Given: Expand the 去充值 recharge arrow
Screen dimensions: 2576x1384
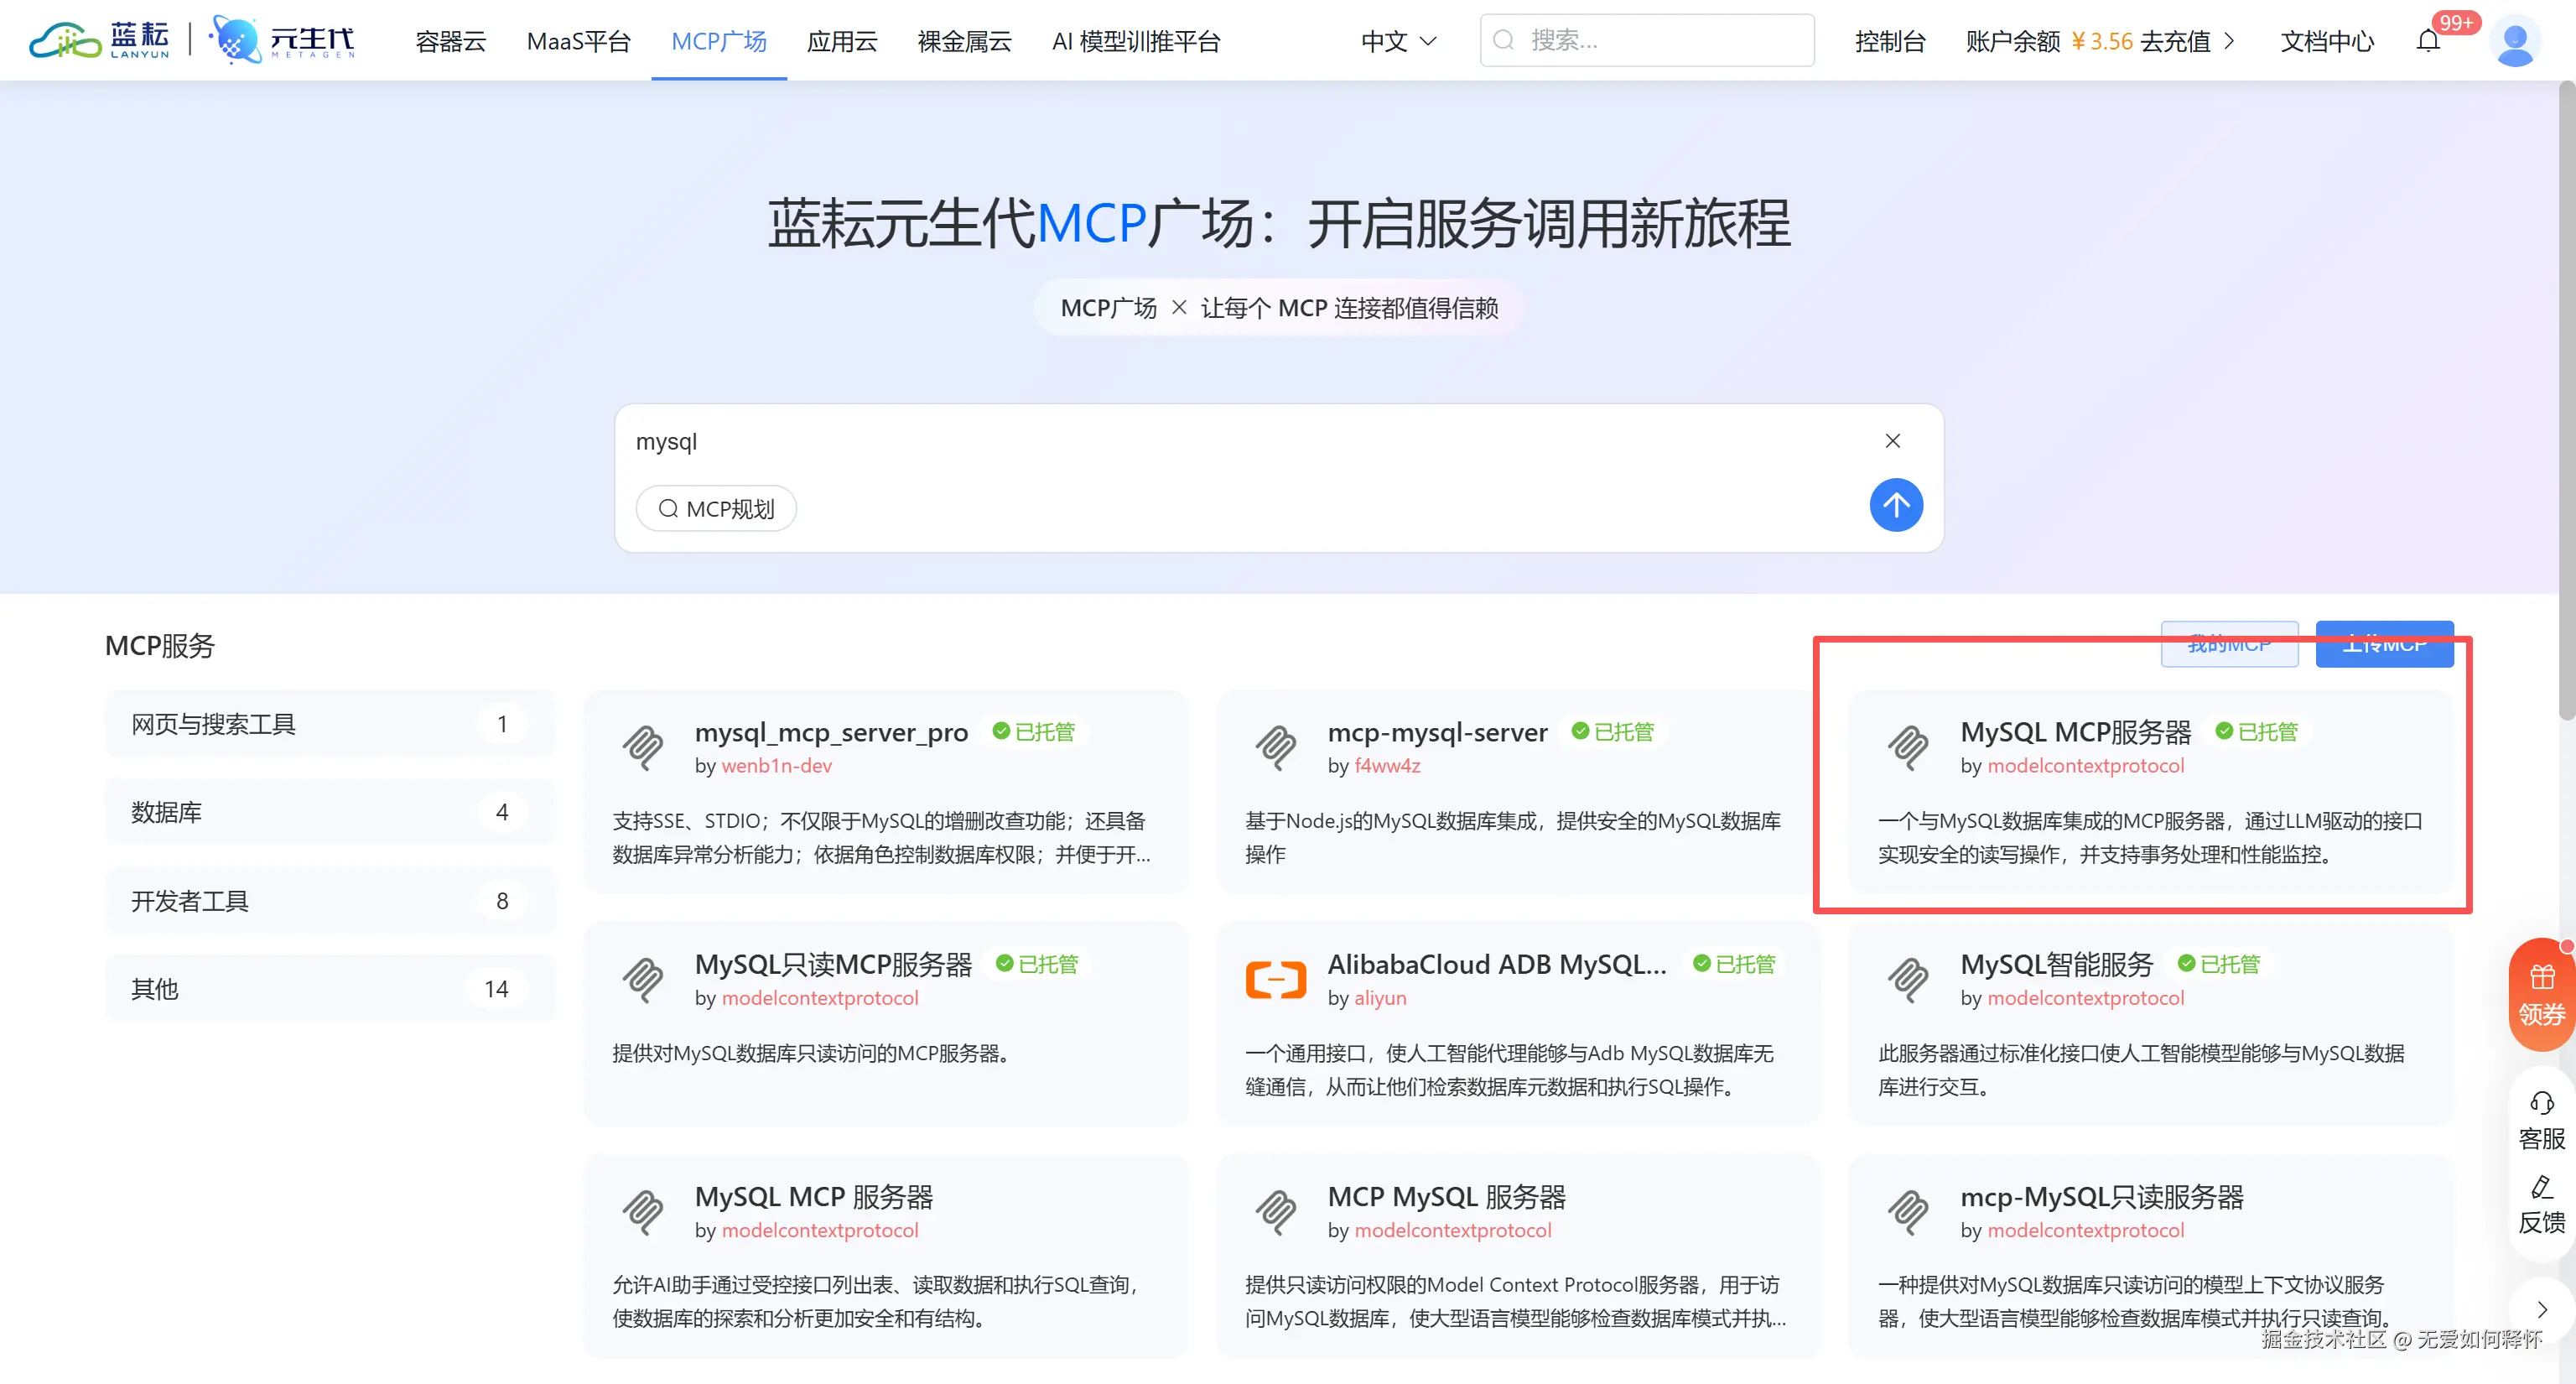Looking at the screenshot, I should coord(2229,41).
